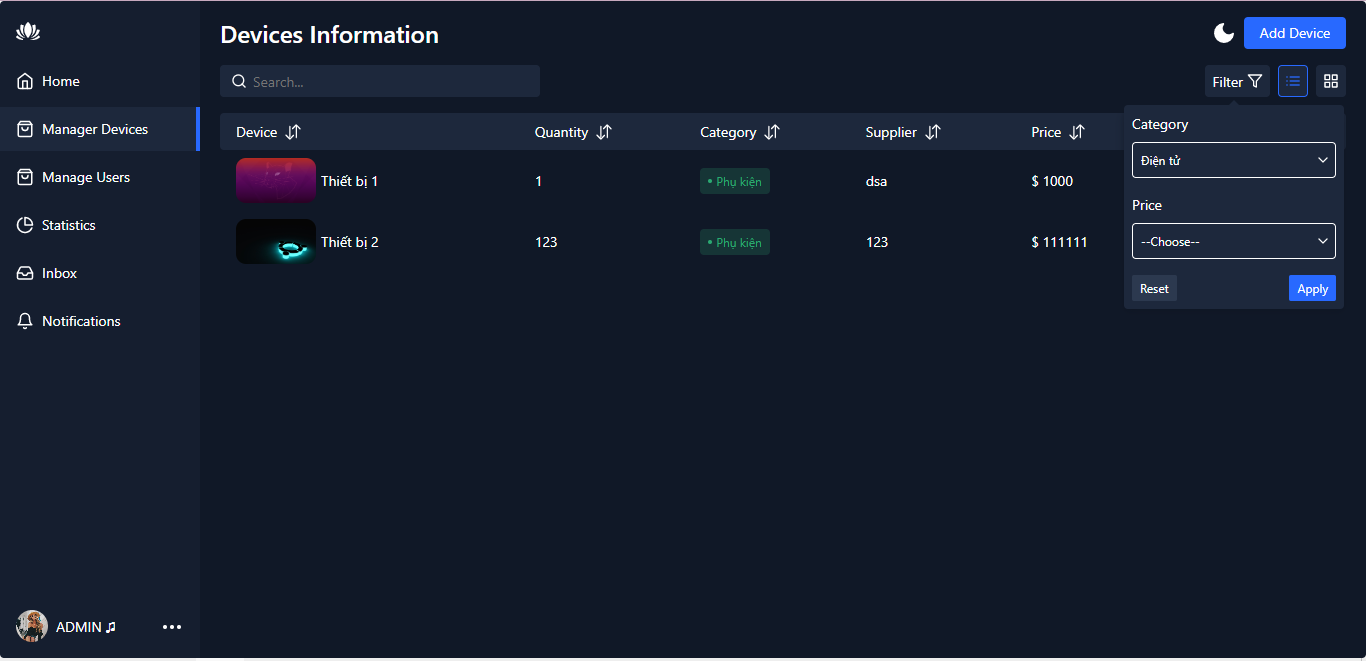Switch to grid view layout
Viewport: 1366px width, 661px height.
pos(1330,81)
